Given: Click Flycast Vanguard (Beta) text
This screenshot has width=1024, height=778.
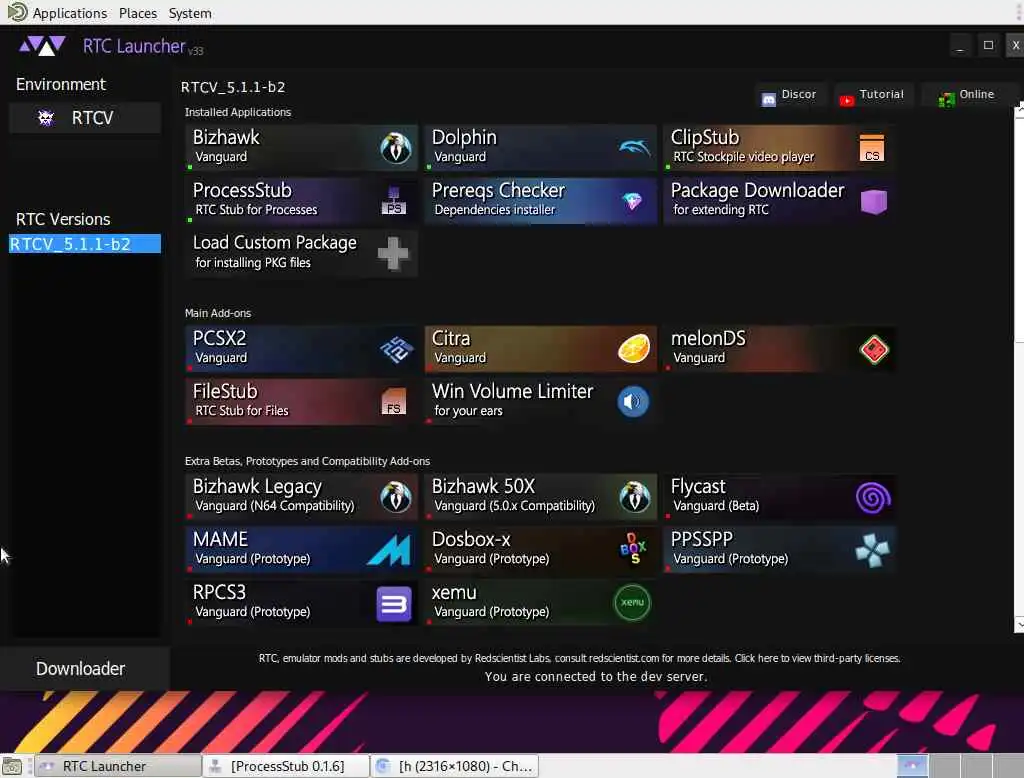Looking at the screenshot, I should tap(716, 506).
